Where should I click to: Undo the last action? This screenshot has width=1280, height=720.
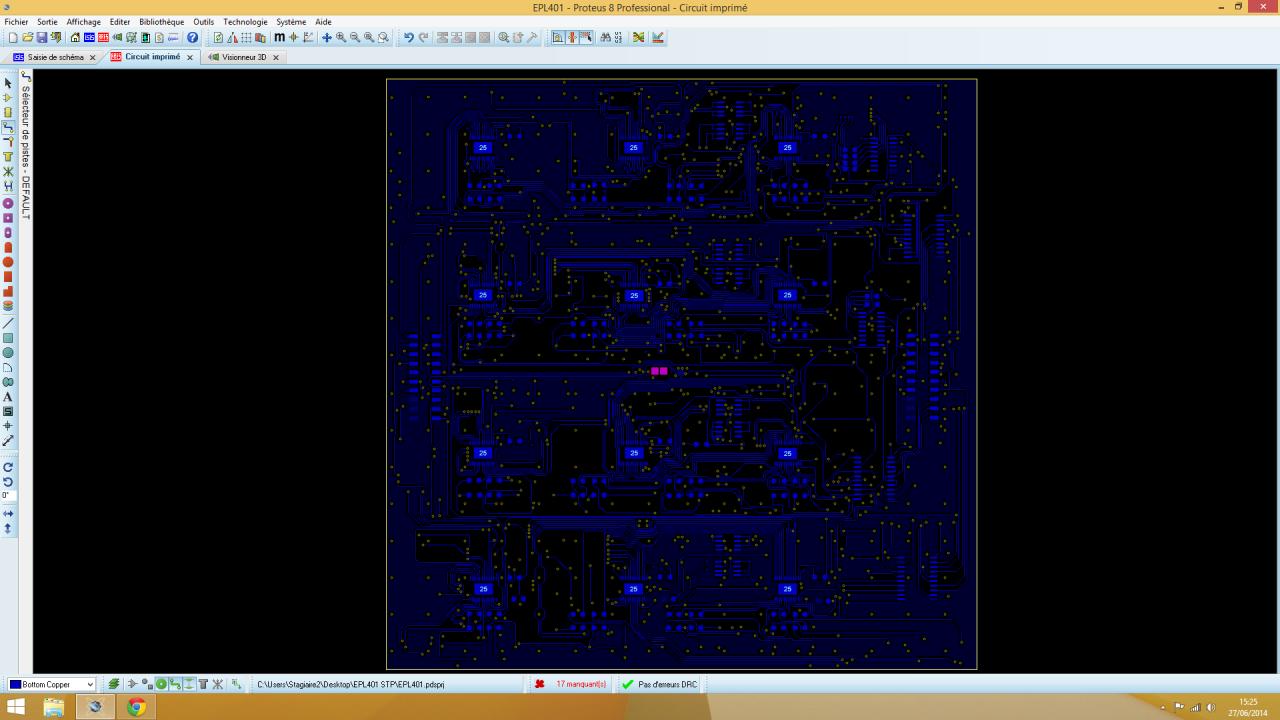tap(408, 38)
